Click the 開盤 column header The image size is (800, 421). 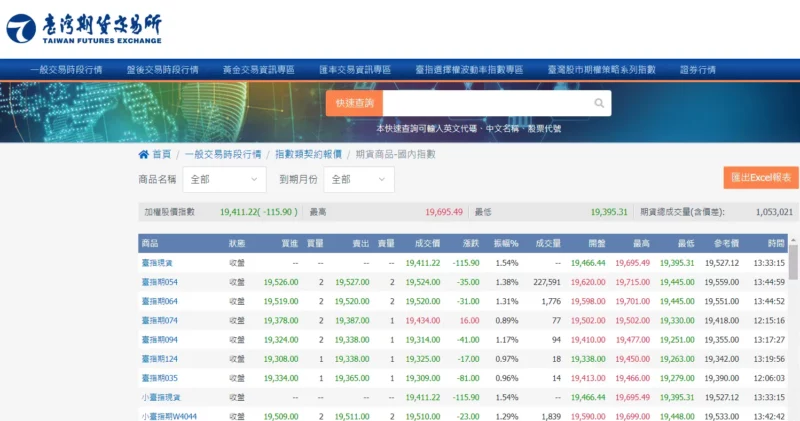597,243
